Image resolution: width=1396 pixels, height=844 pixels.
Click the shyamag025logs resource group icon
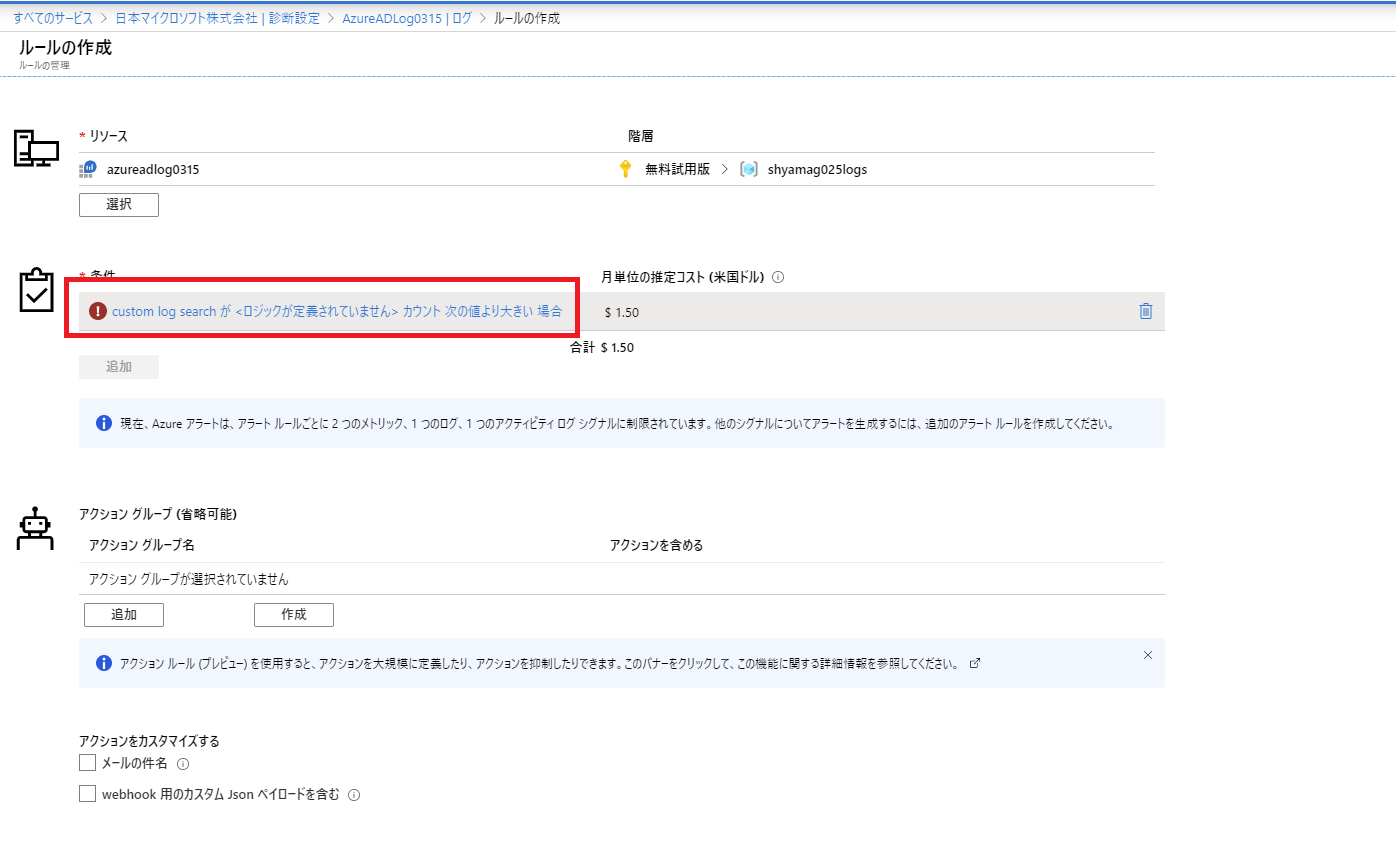pyautogui.click(x=749, y=169)
